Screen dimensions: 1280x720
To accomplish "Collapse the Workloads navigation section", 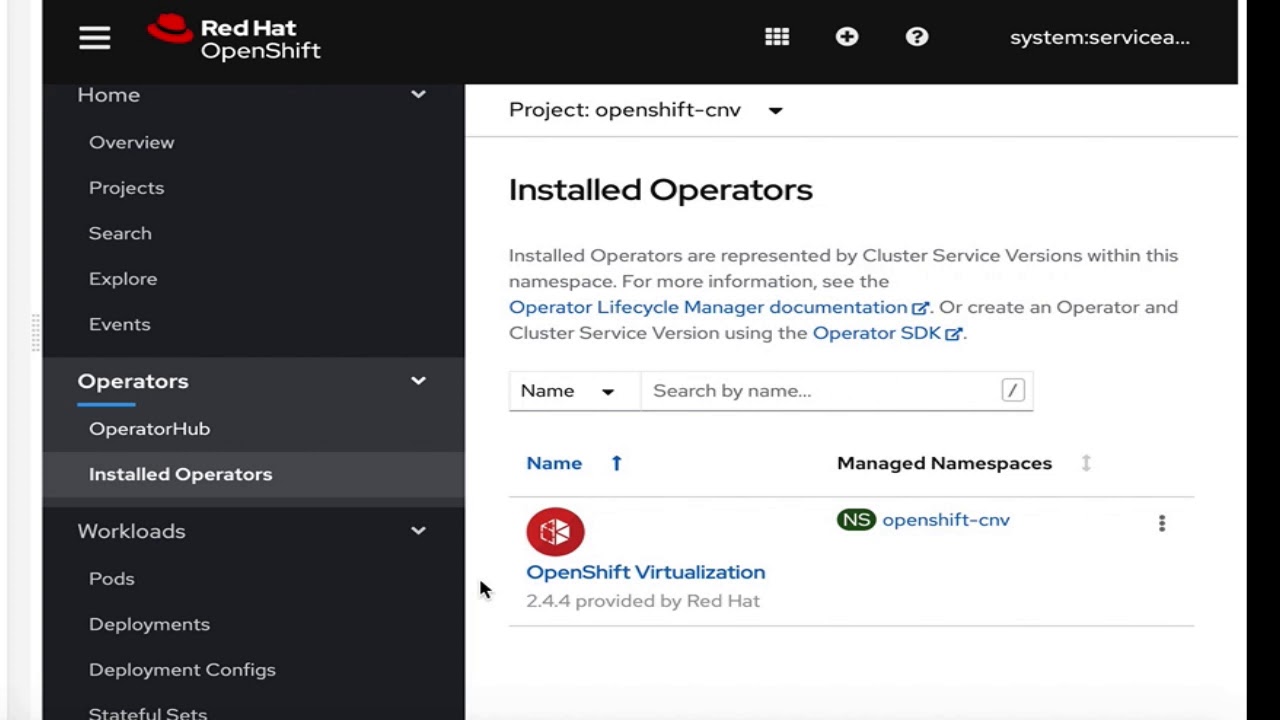I will pos(418,531).
